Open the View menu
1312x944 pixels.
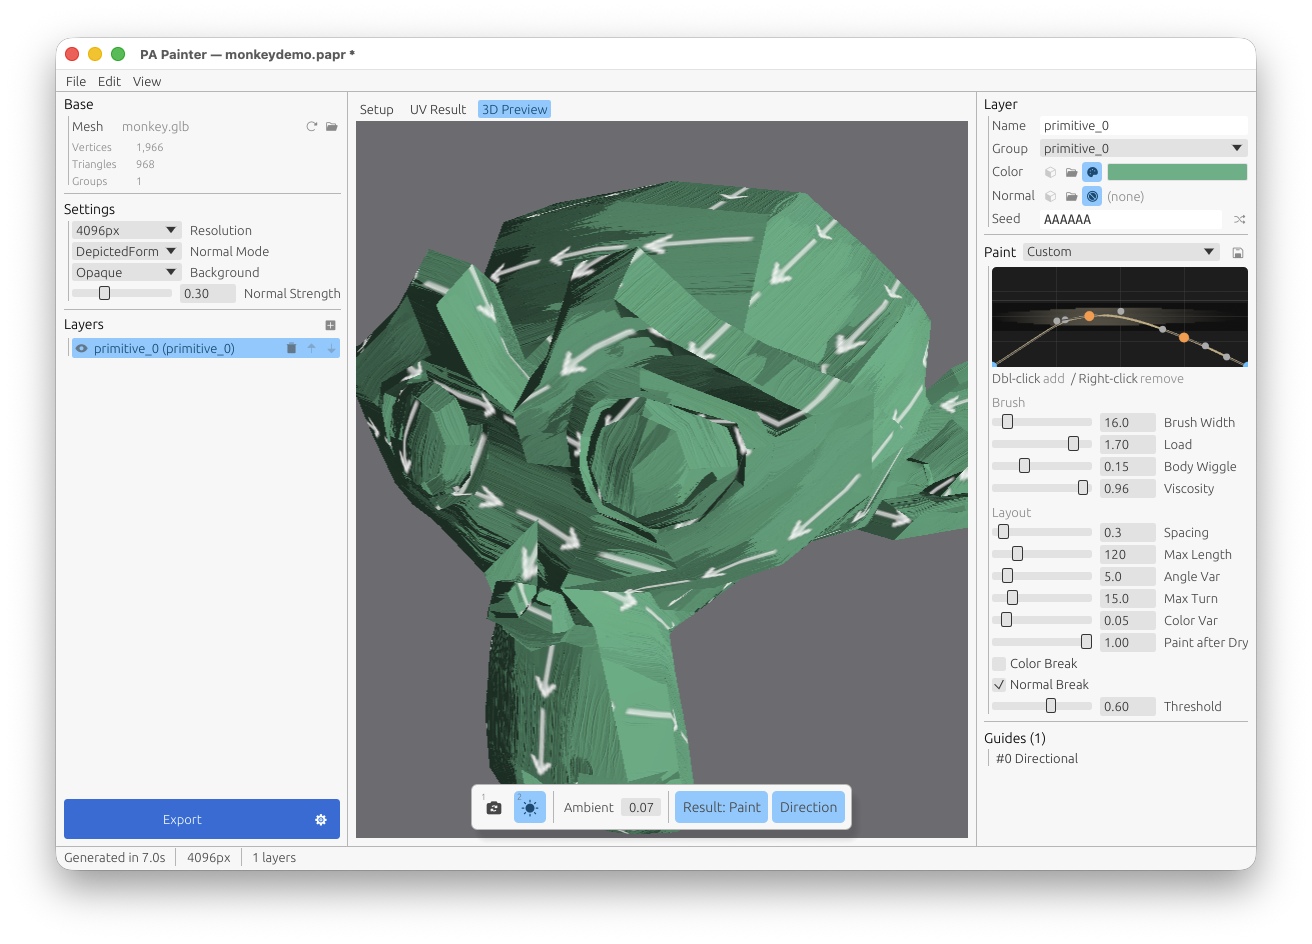pyautogui.click(x=147, y=82)
